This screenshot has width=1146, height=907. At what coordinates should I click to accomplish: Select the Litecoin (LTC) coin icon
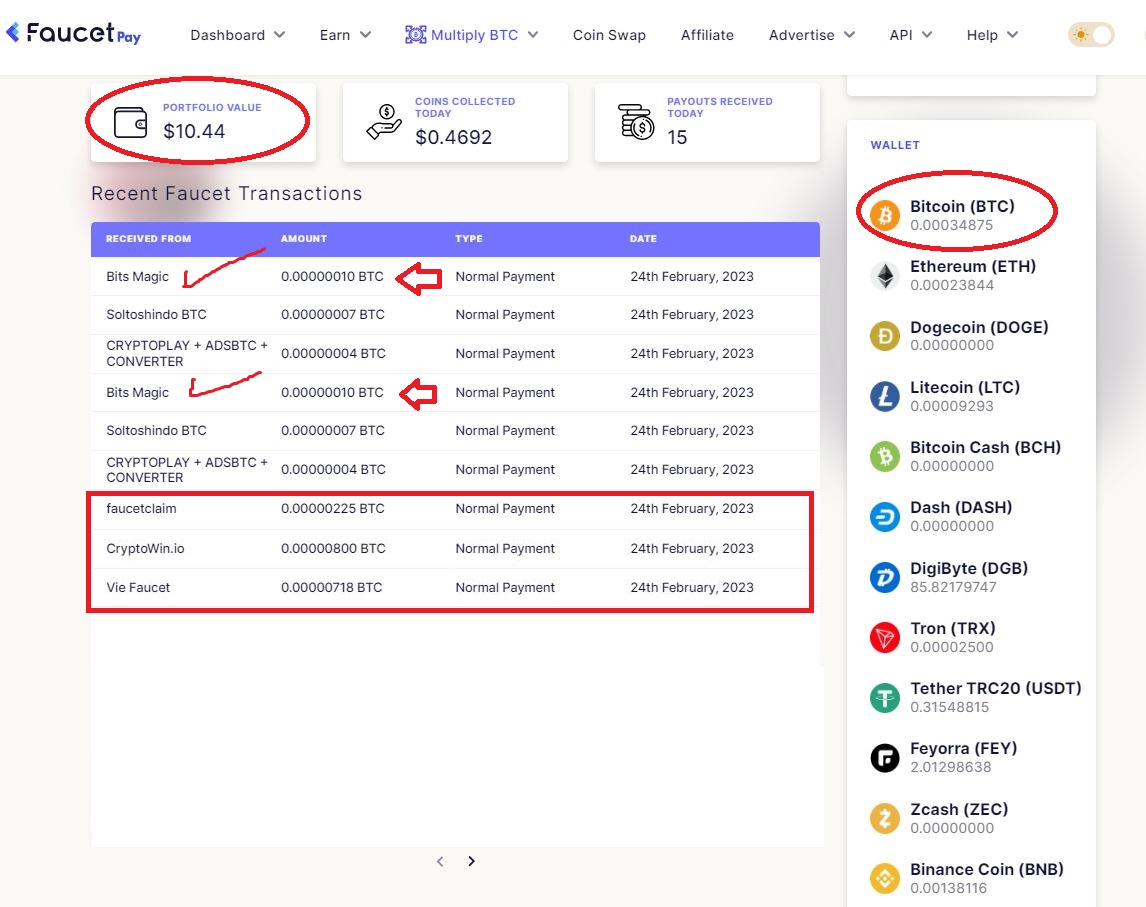(x=884, y=396)
